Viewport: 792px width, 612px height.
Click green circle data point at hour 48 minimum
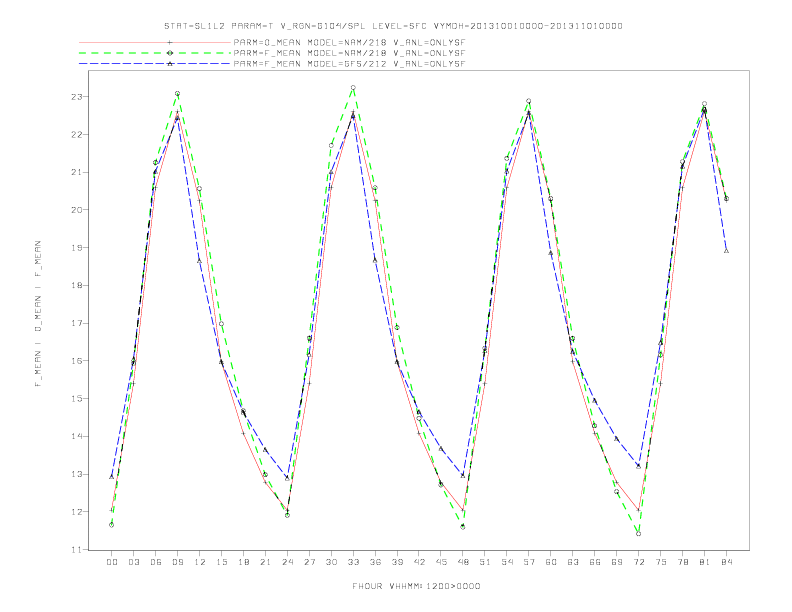click(x=463, y=527)
